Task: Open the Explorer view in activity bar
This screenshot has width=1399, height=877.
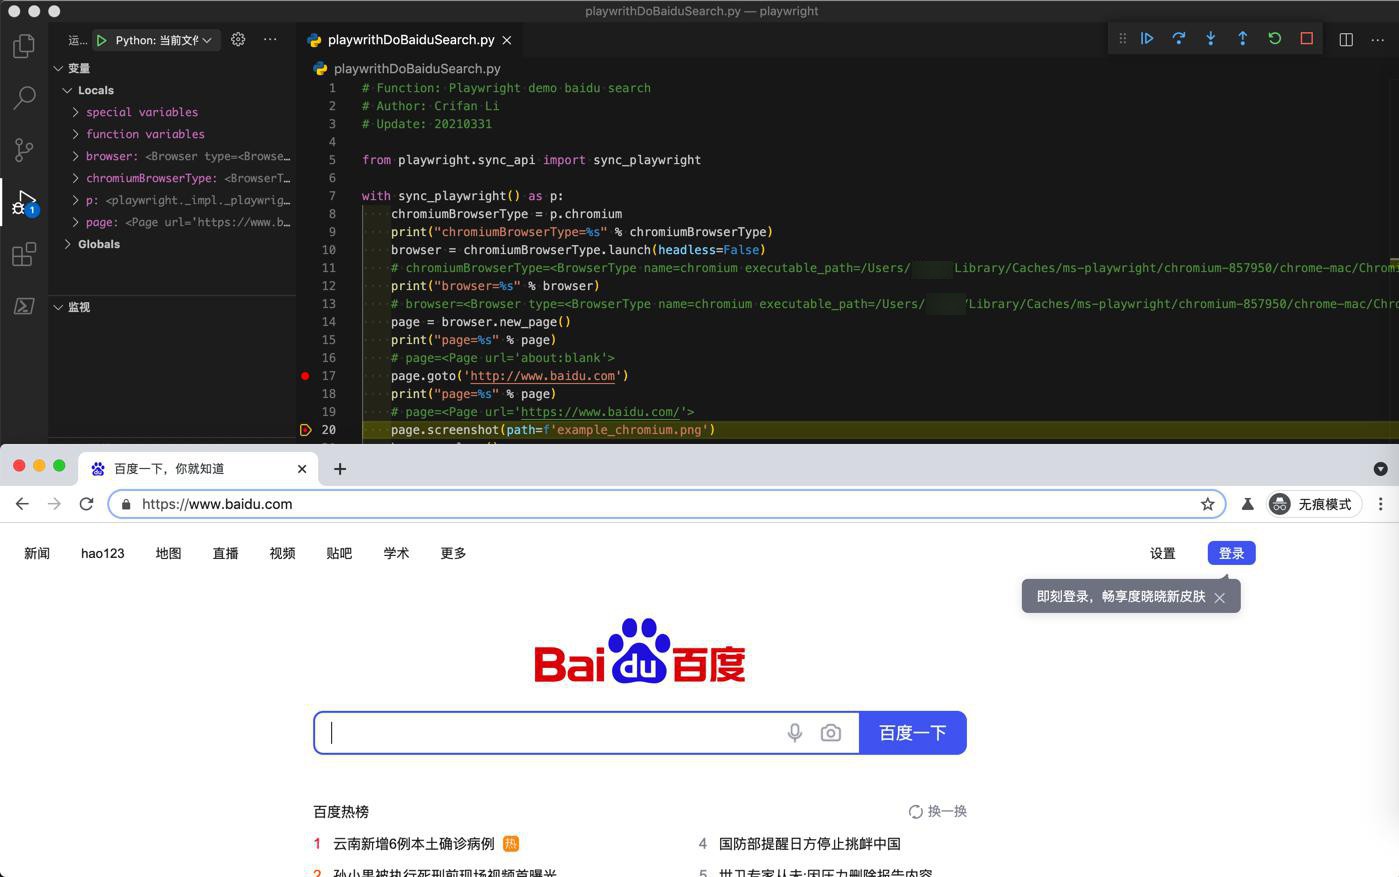Action: coord(24,46)
